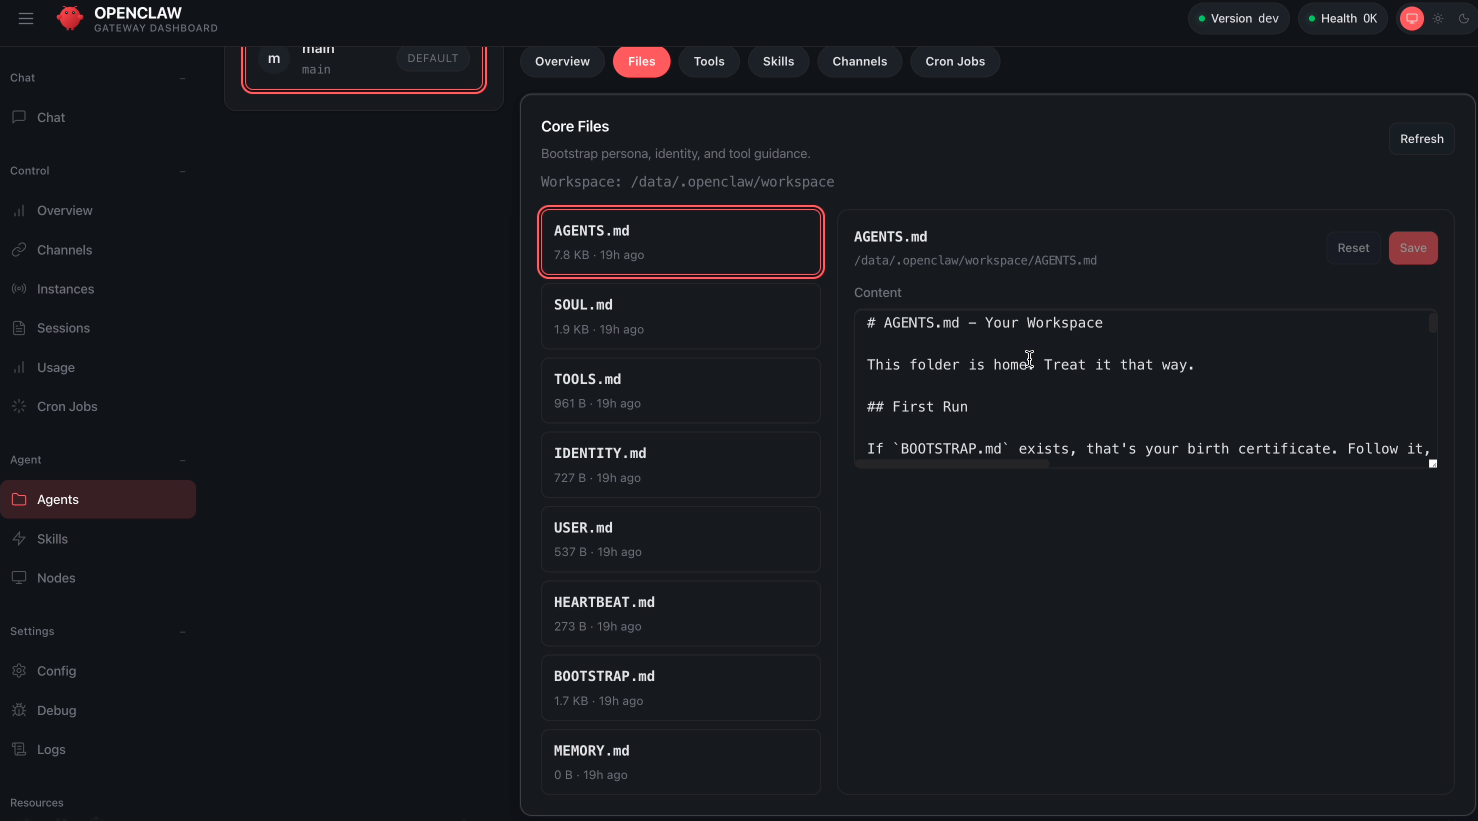Select the SOUL.md file
Image resolution: width=1478 pixels, height=821 pixels.
click(680, 316)
